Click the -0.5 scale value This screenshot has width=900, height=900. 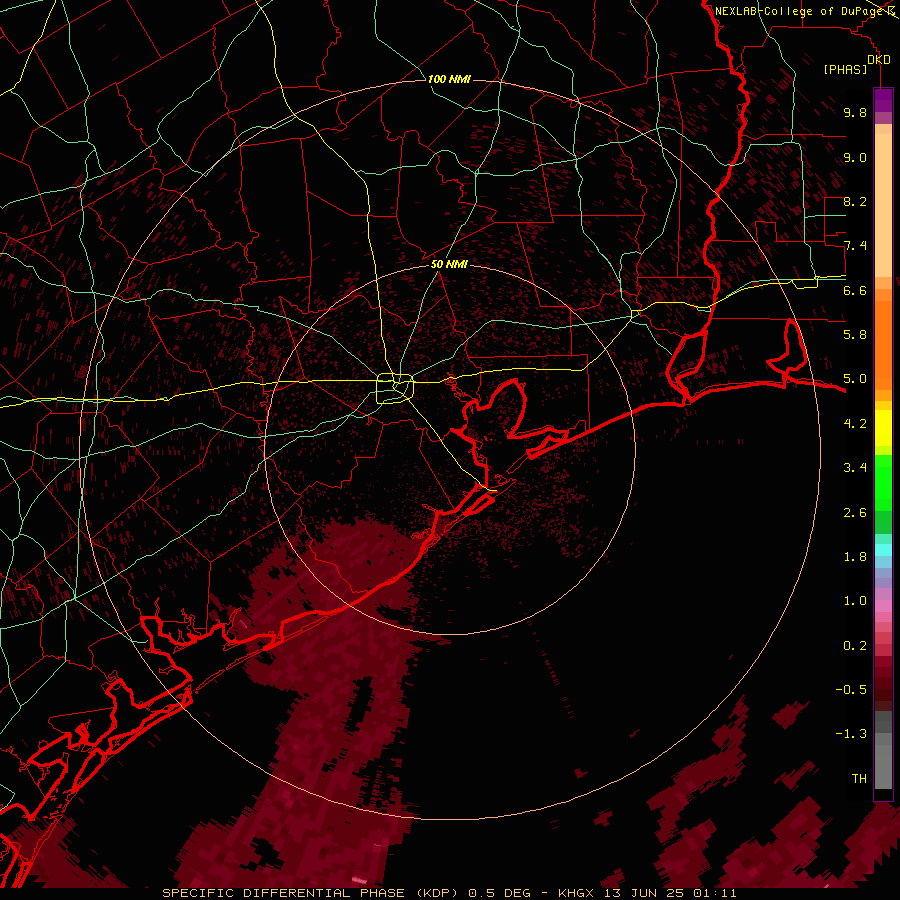851,690
